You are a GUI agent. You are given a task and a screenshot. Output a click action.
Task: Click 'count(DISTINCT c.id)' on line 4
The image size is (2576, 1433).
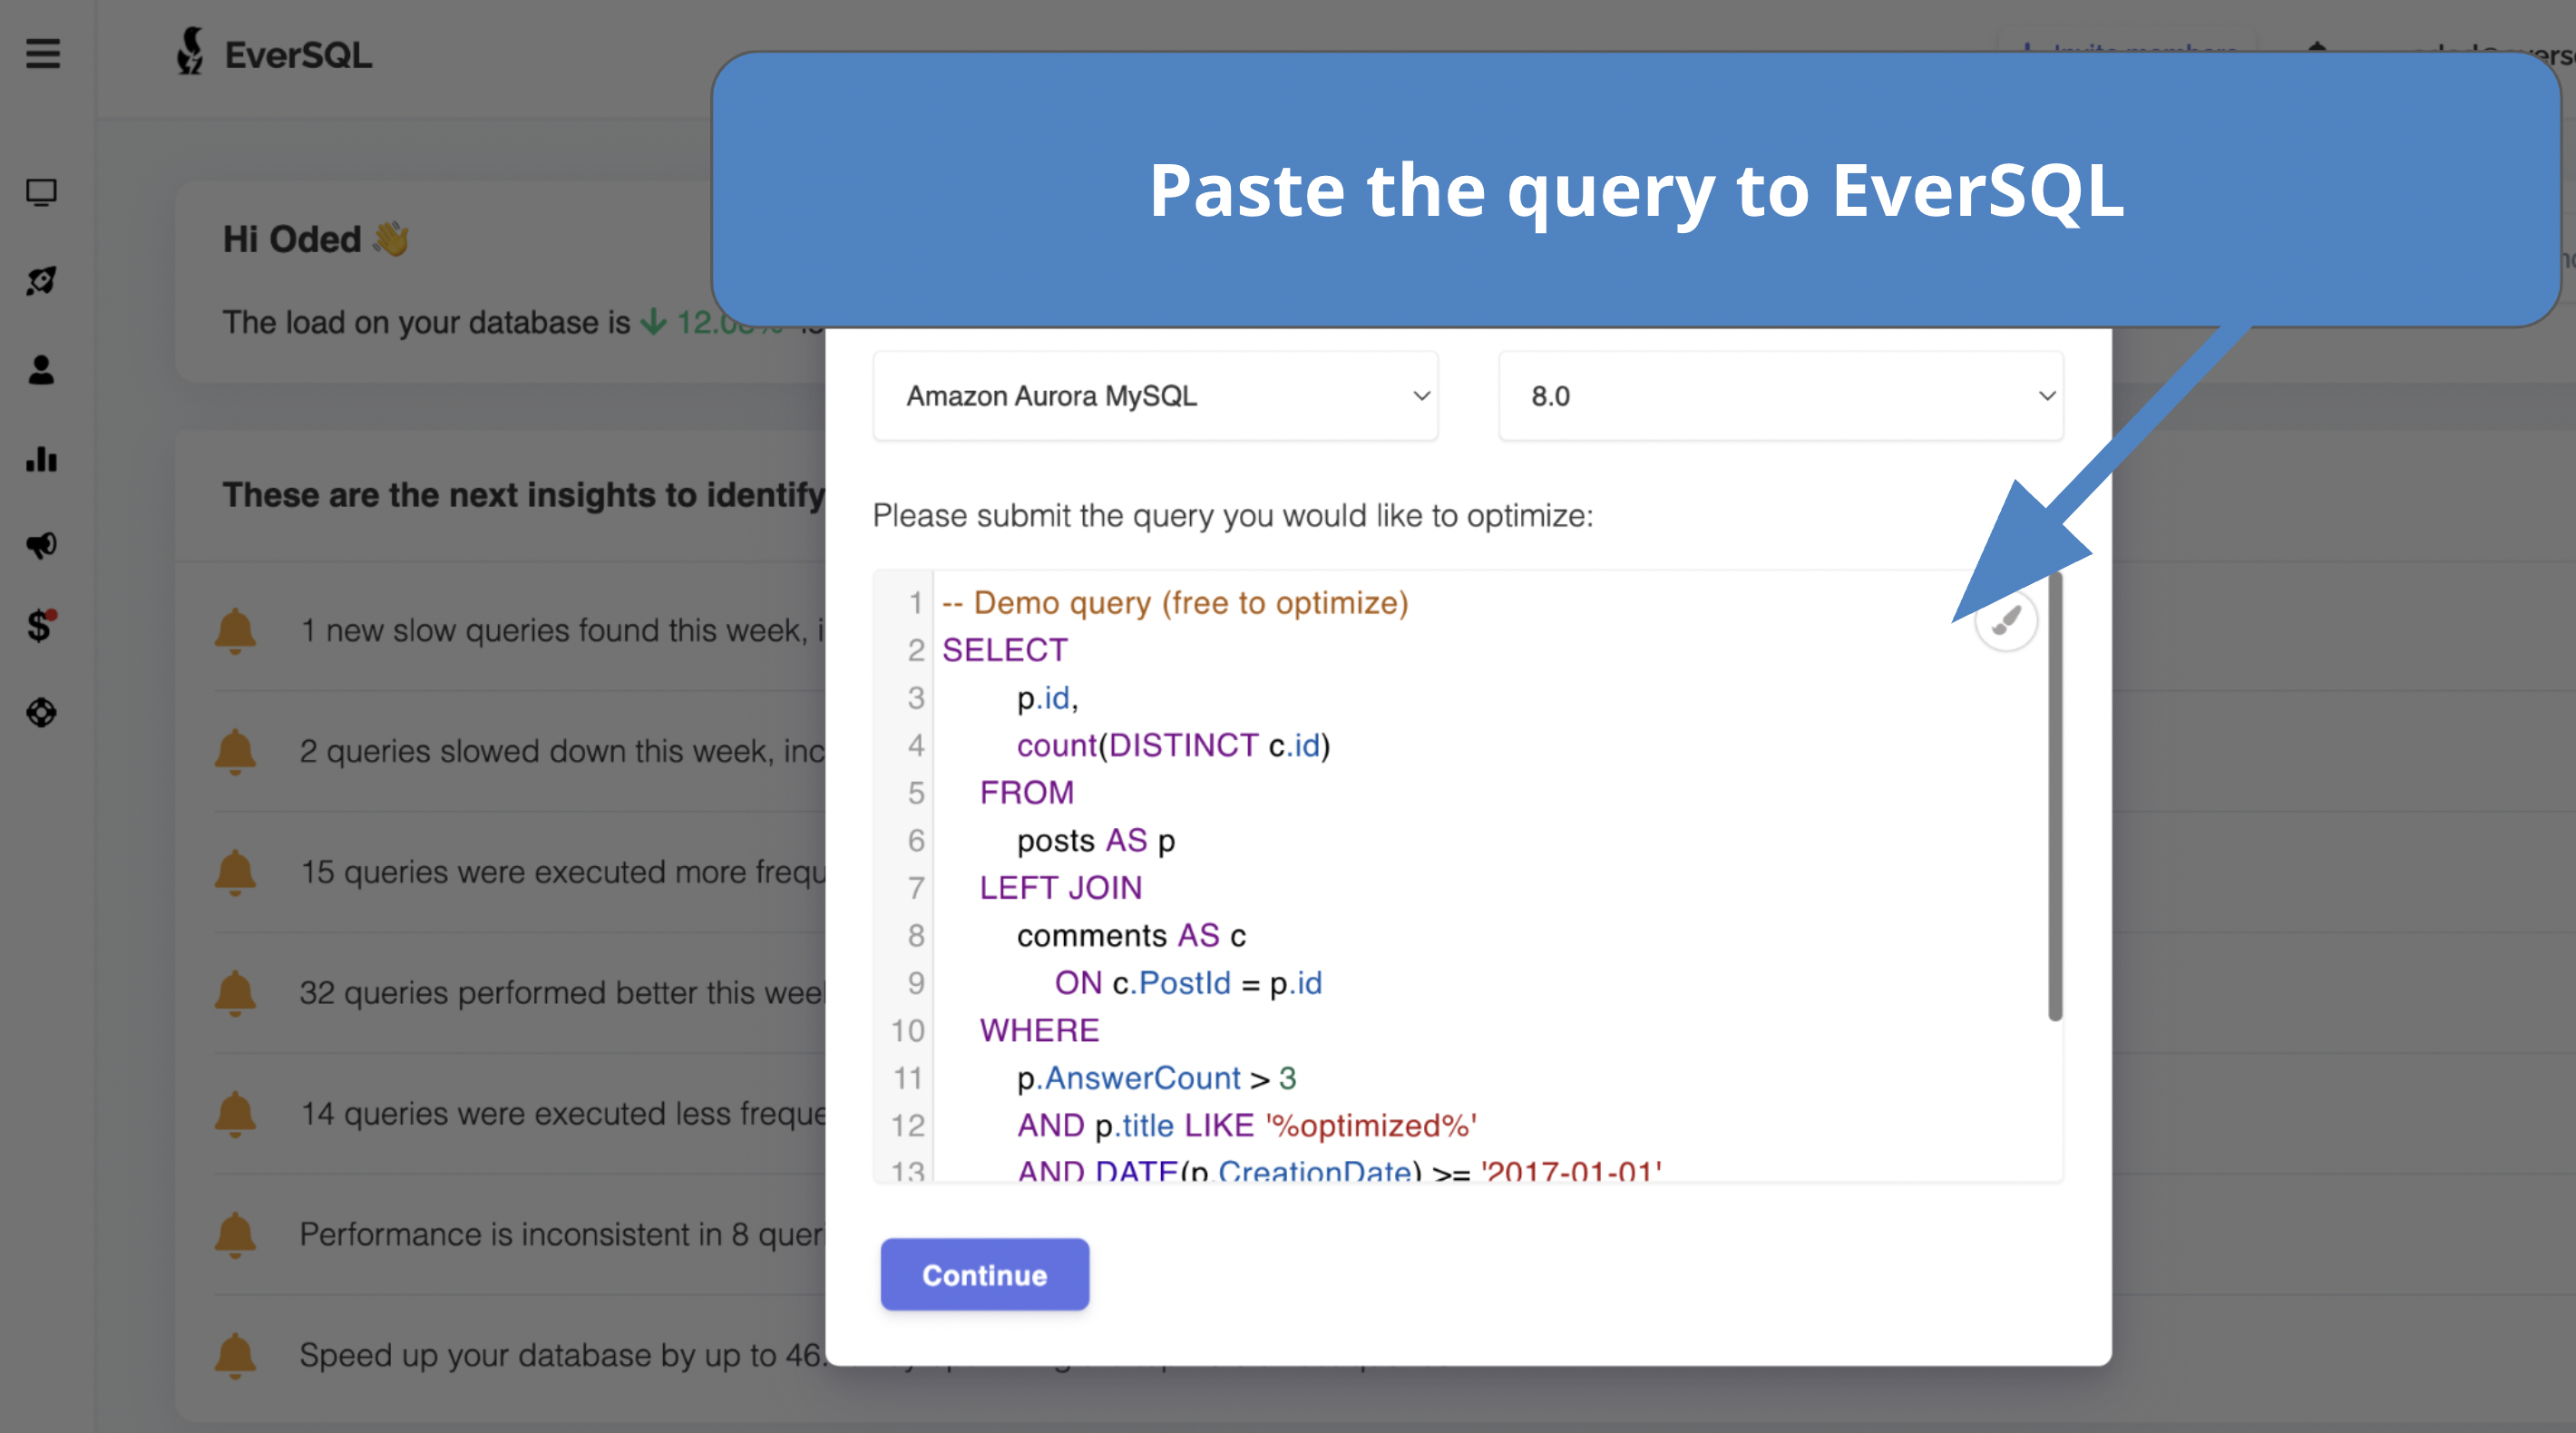pos(1173,745)
